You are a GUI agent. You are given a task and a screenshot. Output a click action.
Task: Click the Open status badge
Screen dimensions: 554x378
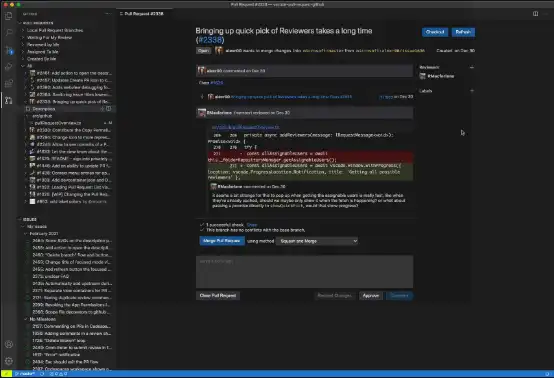pos(203,51)
